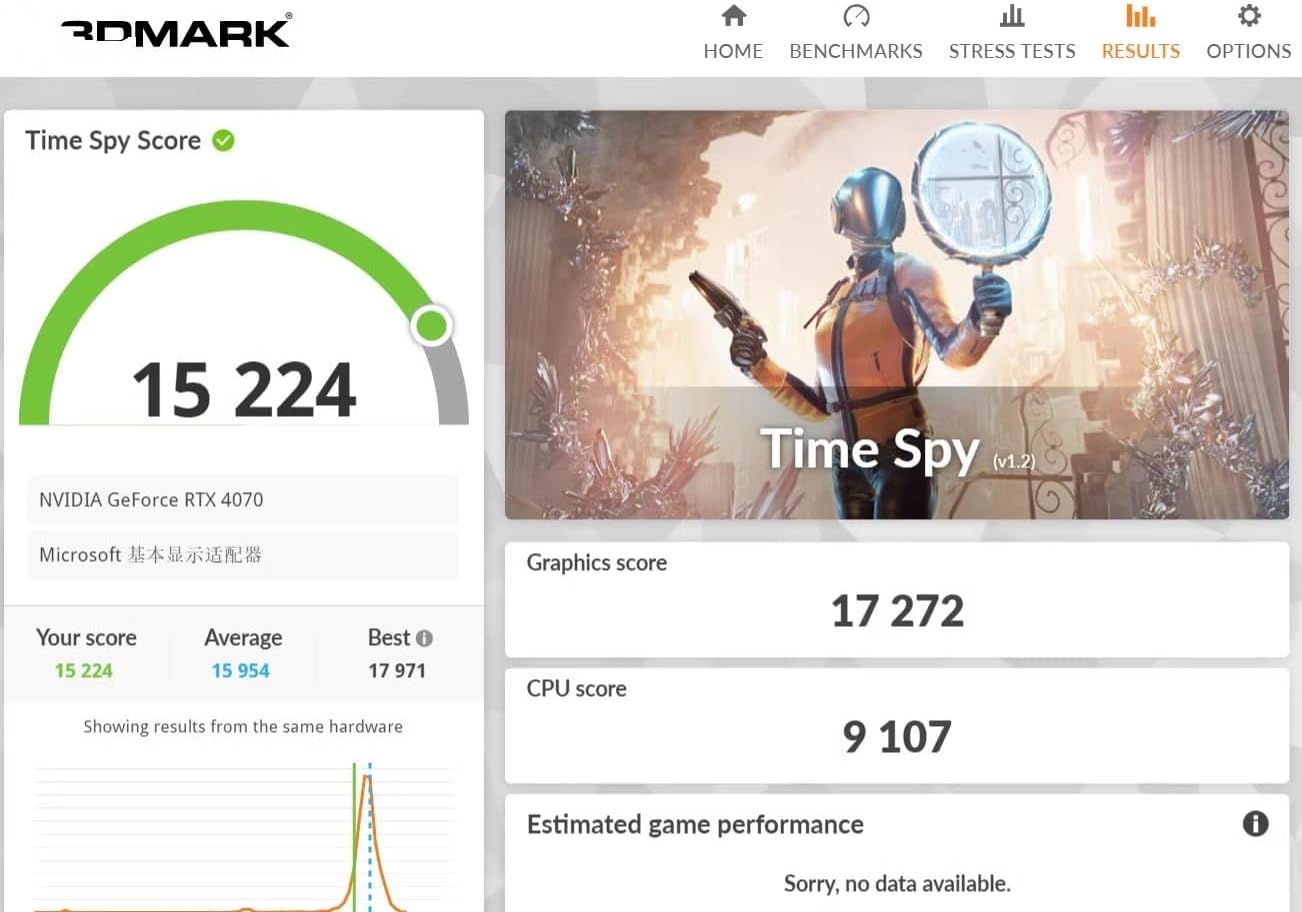Click the NVIDIA GeForce RTX 4070 row
Screen dimensions: 1302x912
pyautogui.click(x=243, y=500)
